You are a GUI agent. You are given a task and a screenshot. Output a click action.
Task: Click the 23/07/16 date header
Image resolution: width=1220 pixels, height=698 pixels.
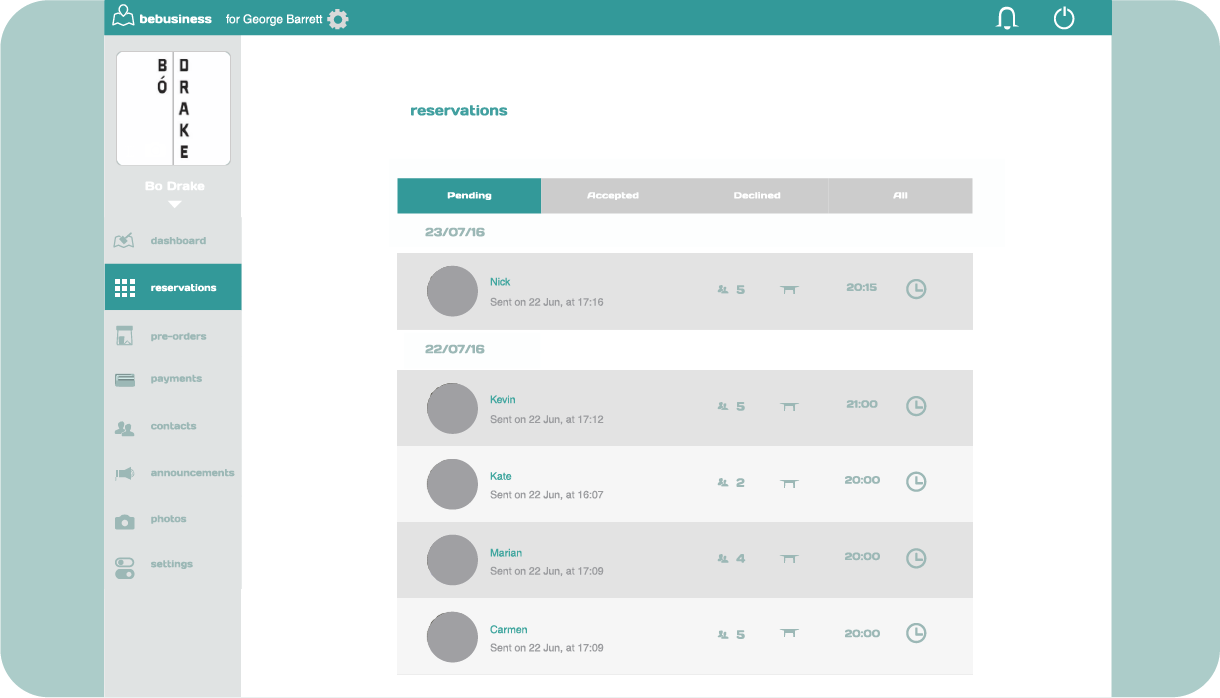coord(454,232)
